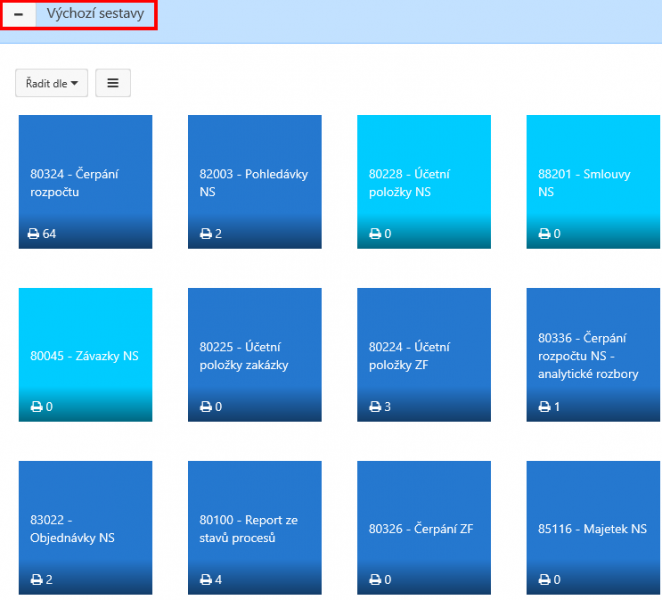Viewport: 662px width, 600px height.
Task: Open the 82003 - Pohledávky NS report tile
Action: point(255,182)
